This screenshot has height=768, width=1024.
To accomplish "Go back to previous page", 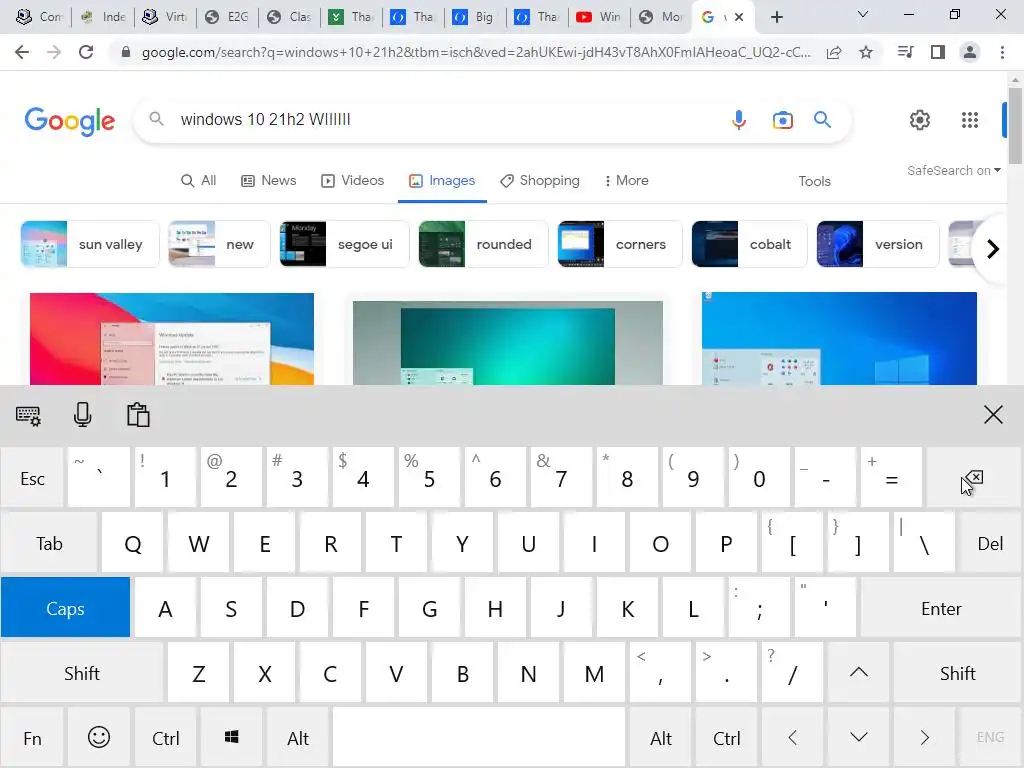I will (x=22, y=52).
